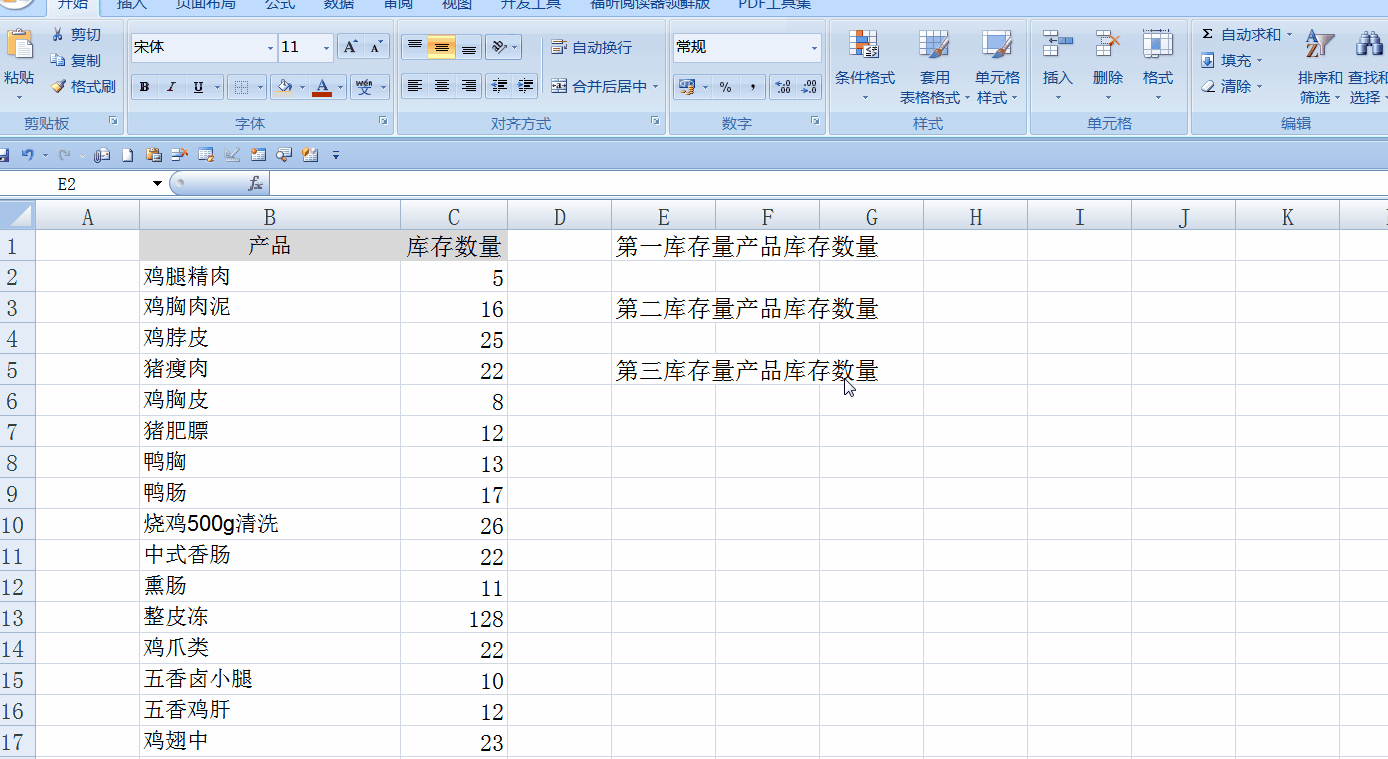Viewport: 1388px width, 759px height.
Task: Click Undo in the quick access toolbar
Action: (28, 155)
